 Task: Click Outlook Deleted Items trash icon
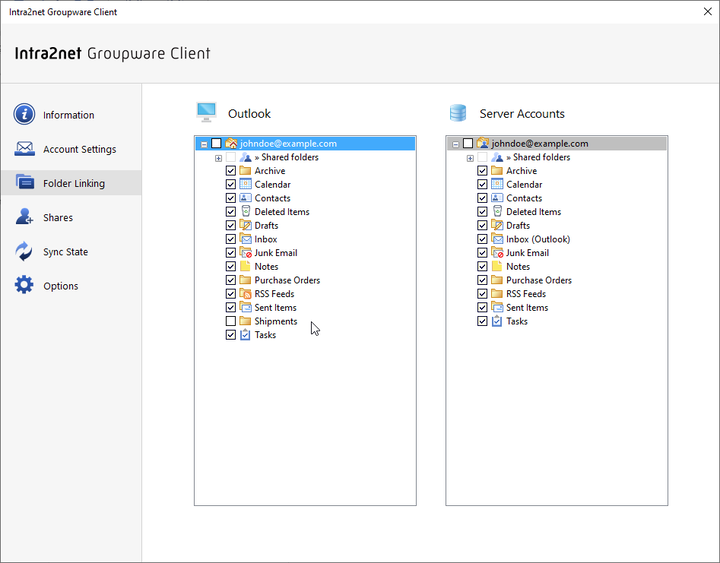[x=246, y=211]
